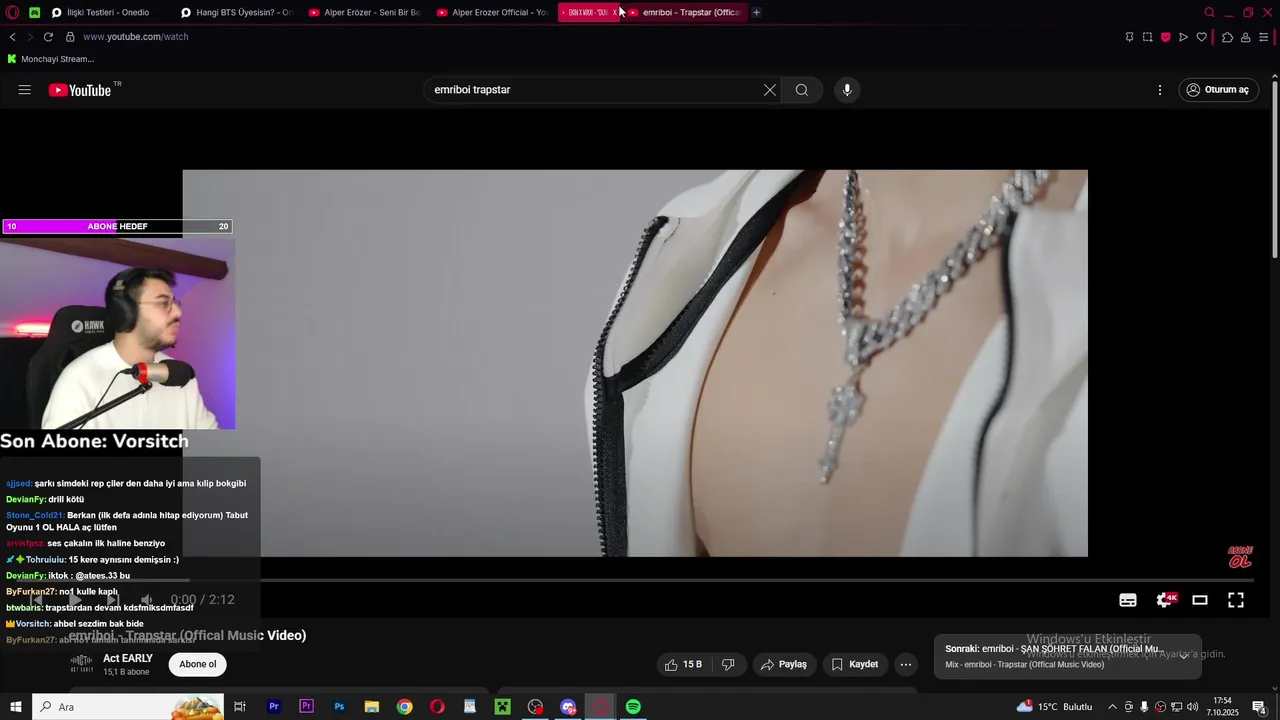Image resolution: width=1280 pixels, height=720 pixels.
Task: Open Spotify from taskbar
Action: (x=633, y=707)
